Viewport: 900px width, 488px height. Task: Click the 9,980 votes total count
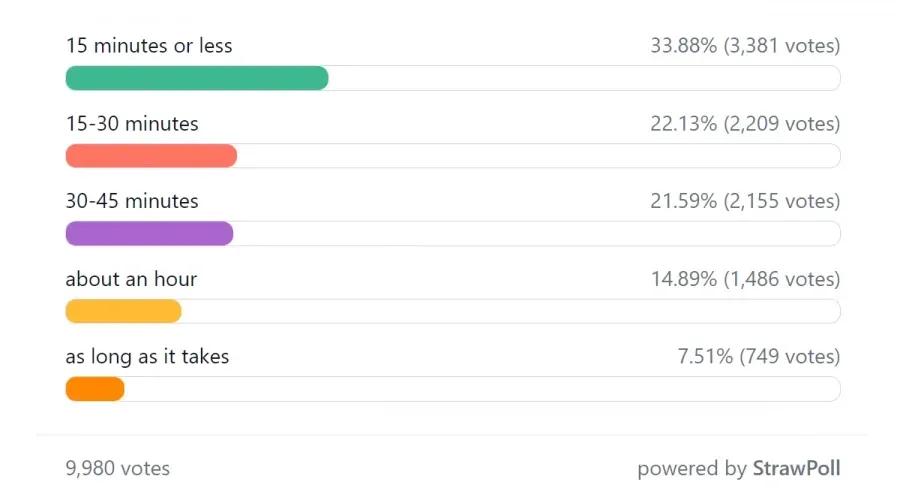118,468
